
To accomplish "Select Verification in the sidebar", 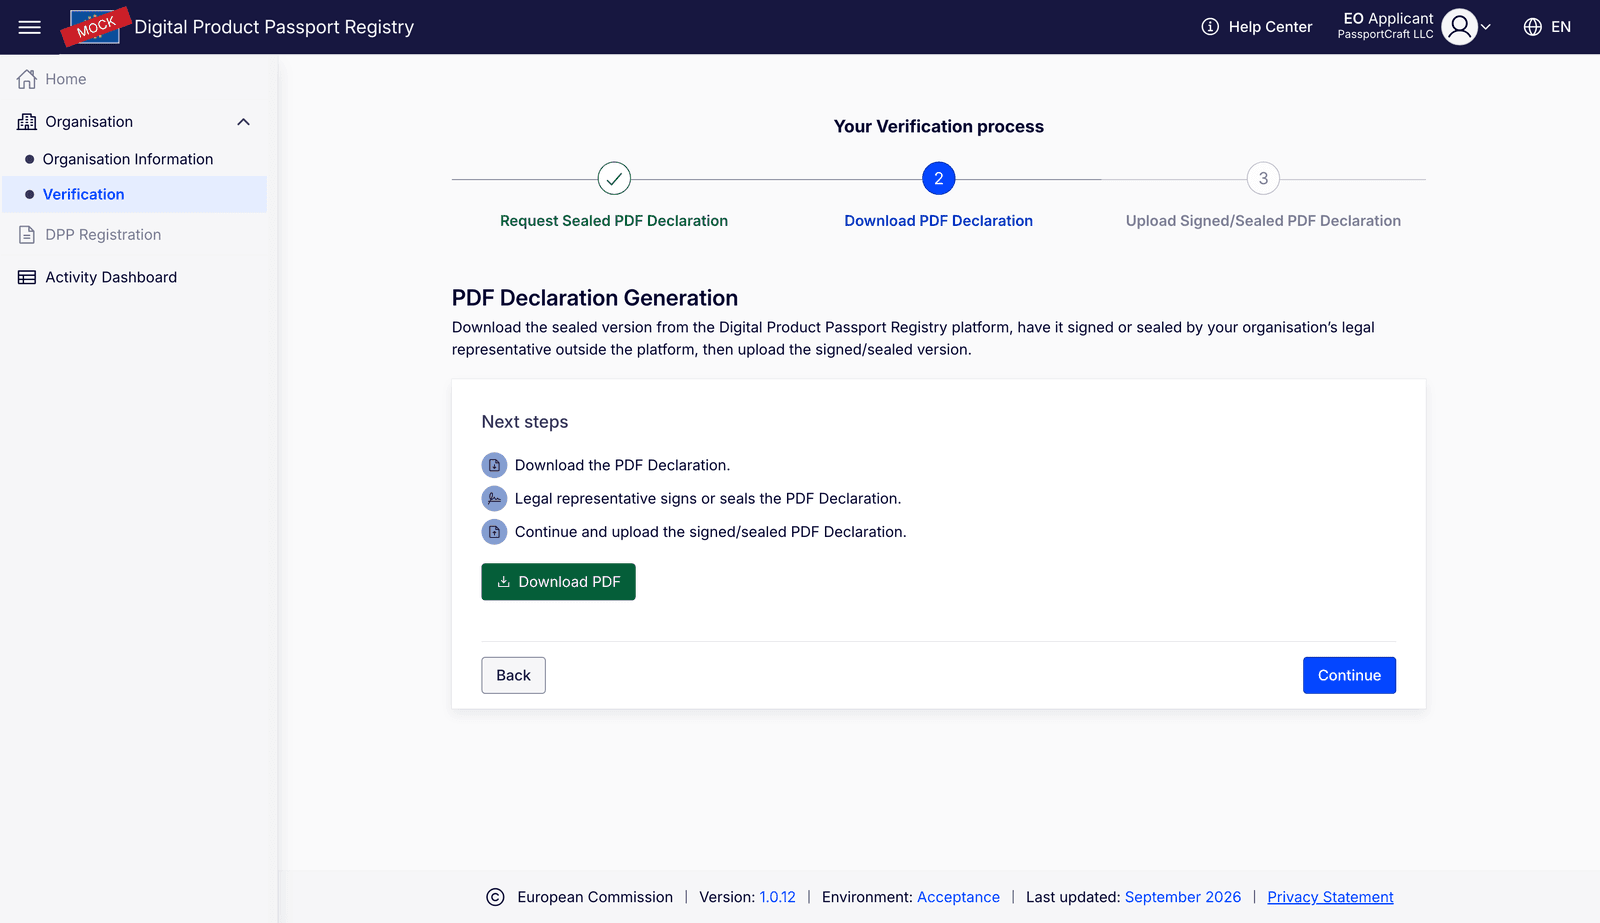I will [83, 194].
